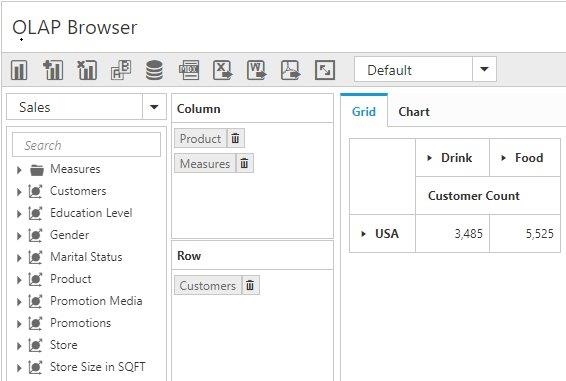Expand the Drink column header
This screenshot has width=566, height=381.
coord(429,158)
